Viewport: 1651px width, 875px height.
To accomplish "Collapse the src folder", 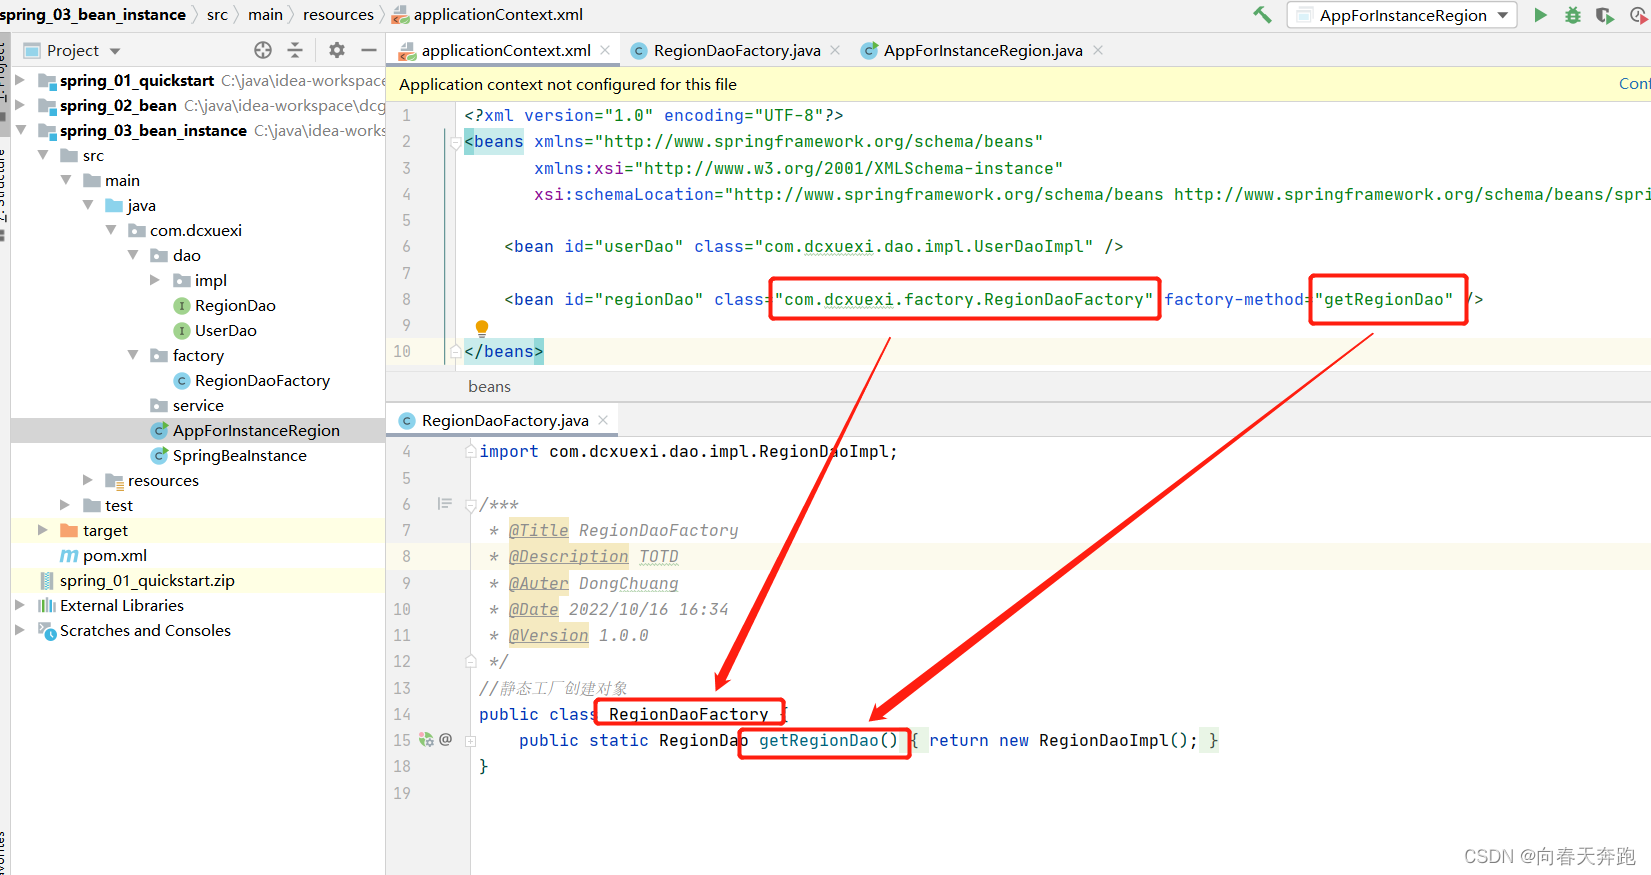I will (x=43, y=155).
